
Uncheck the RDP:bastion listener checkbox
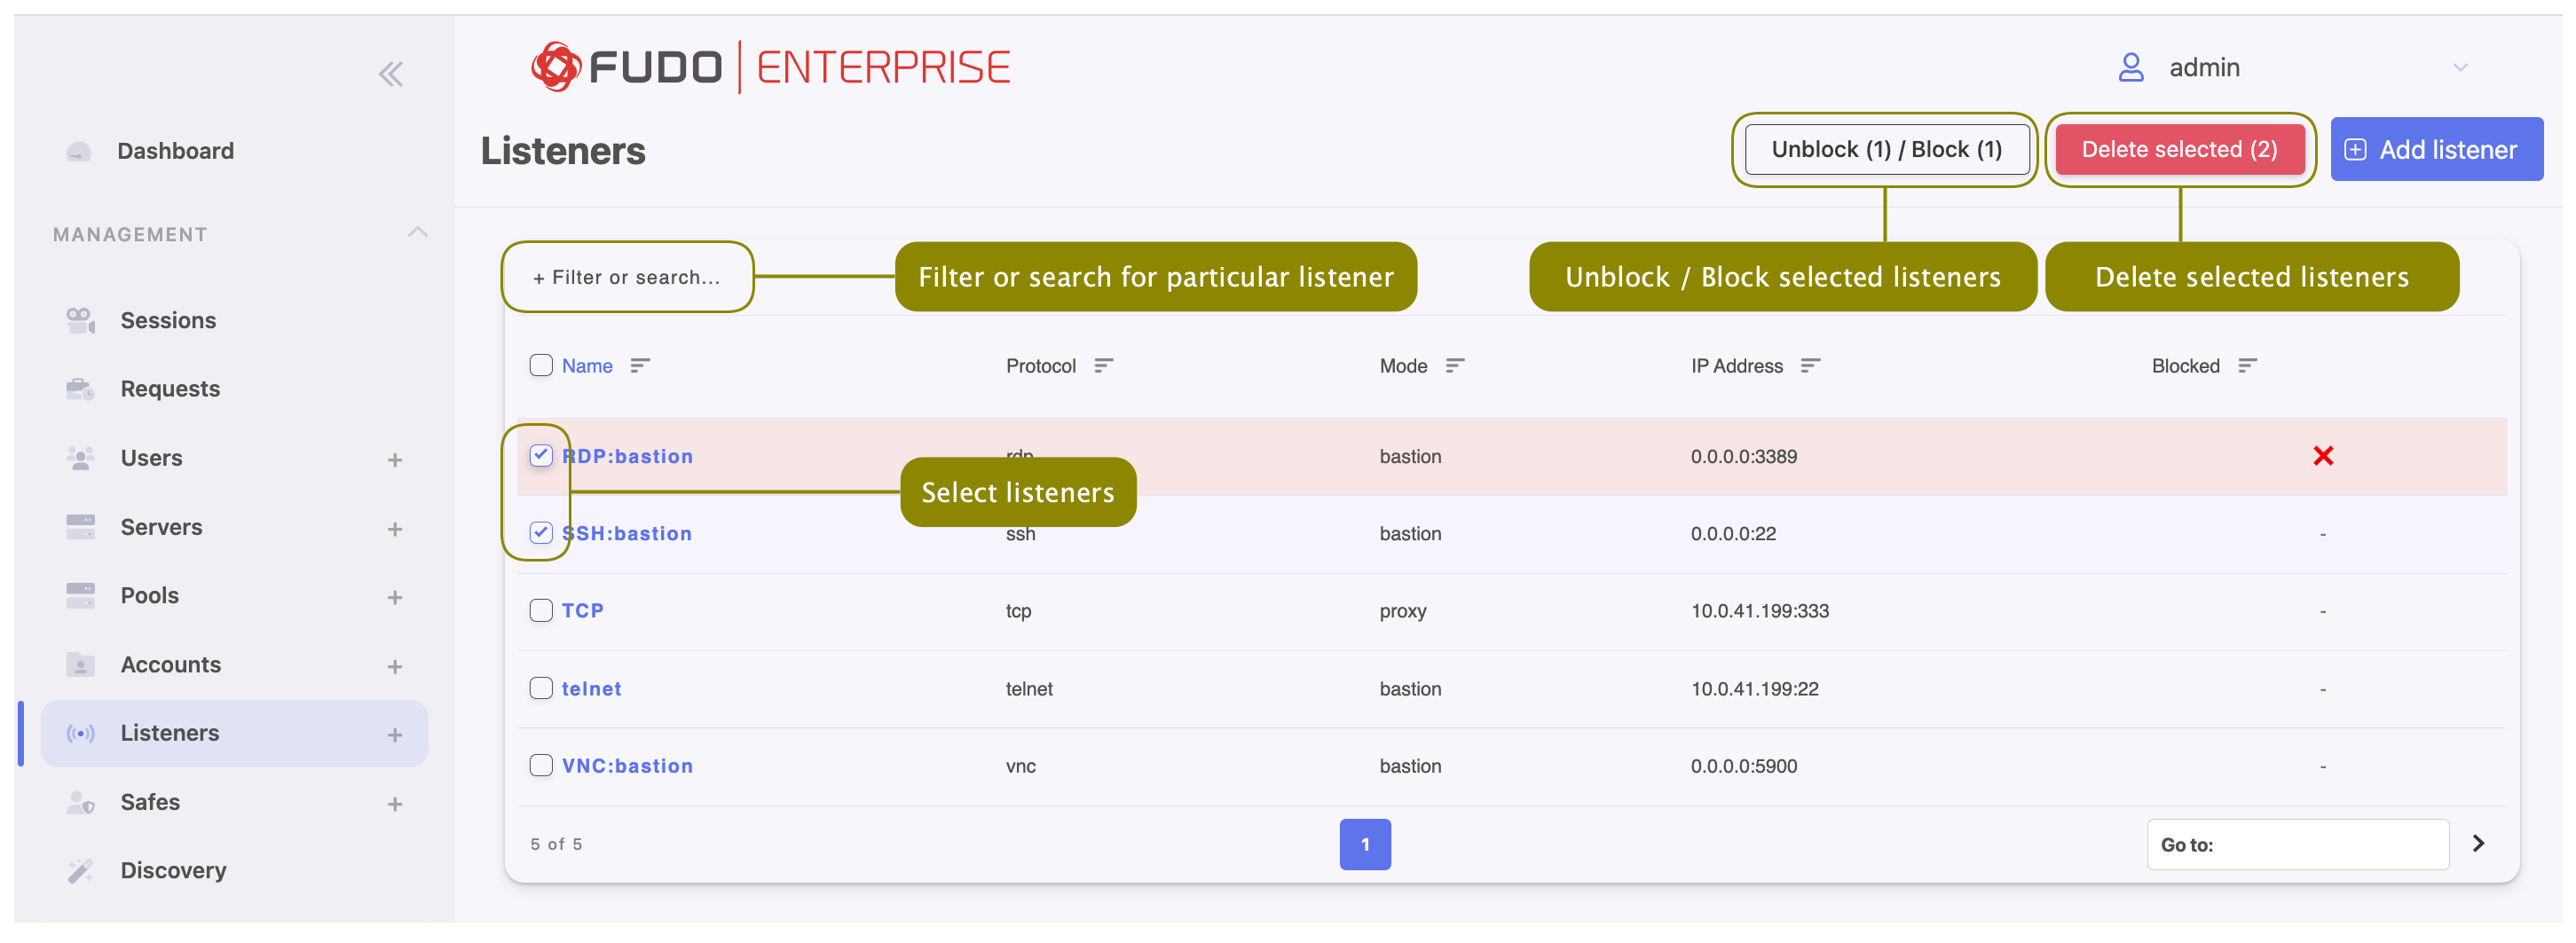[541, 456]
